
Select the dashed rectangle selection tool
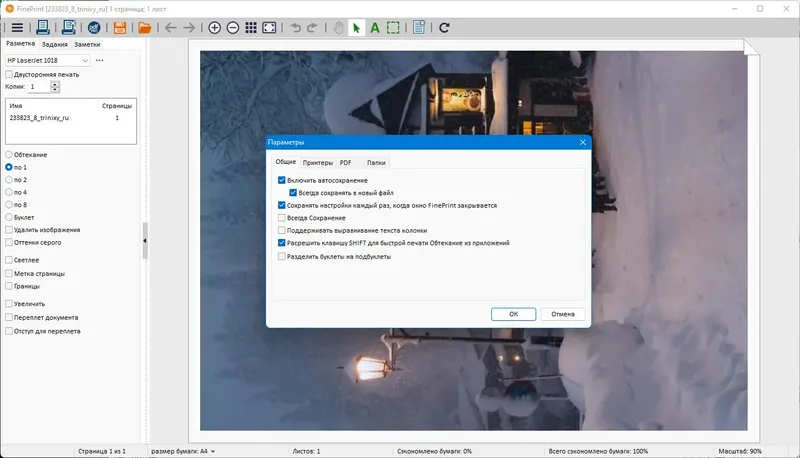point(393,28)
